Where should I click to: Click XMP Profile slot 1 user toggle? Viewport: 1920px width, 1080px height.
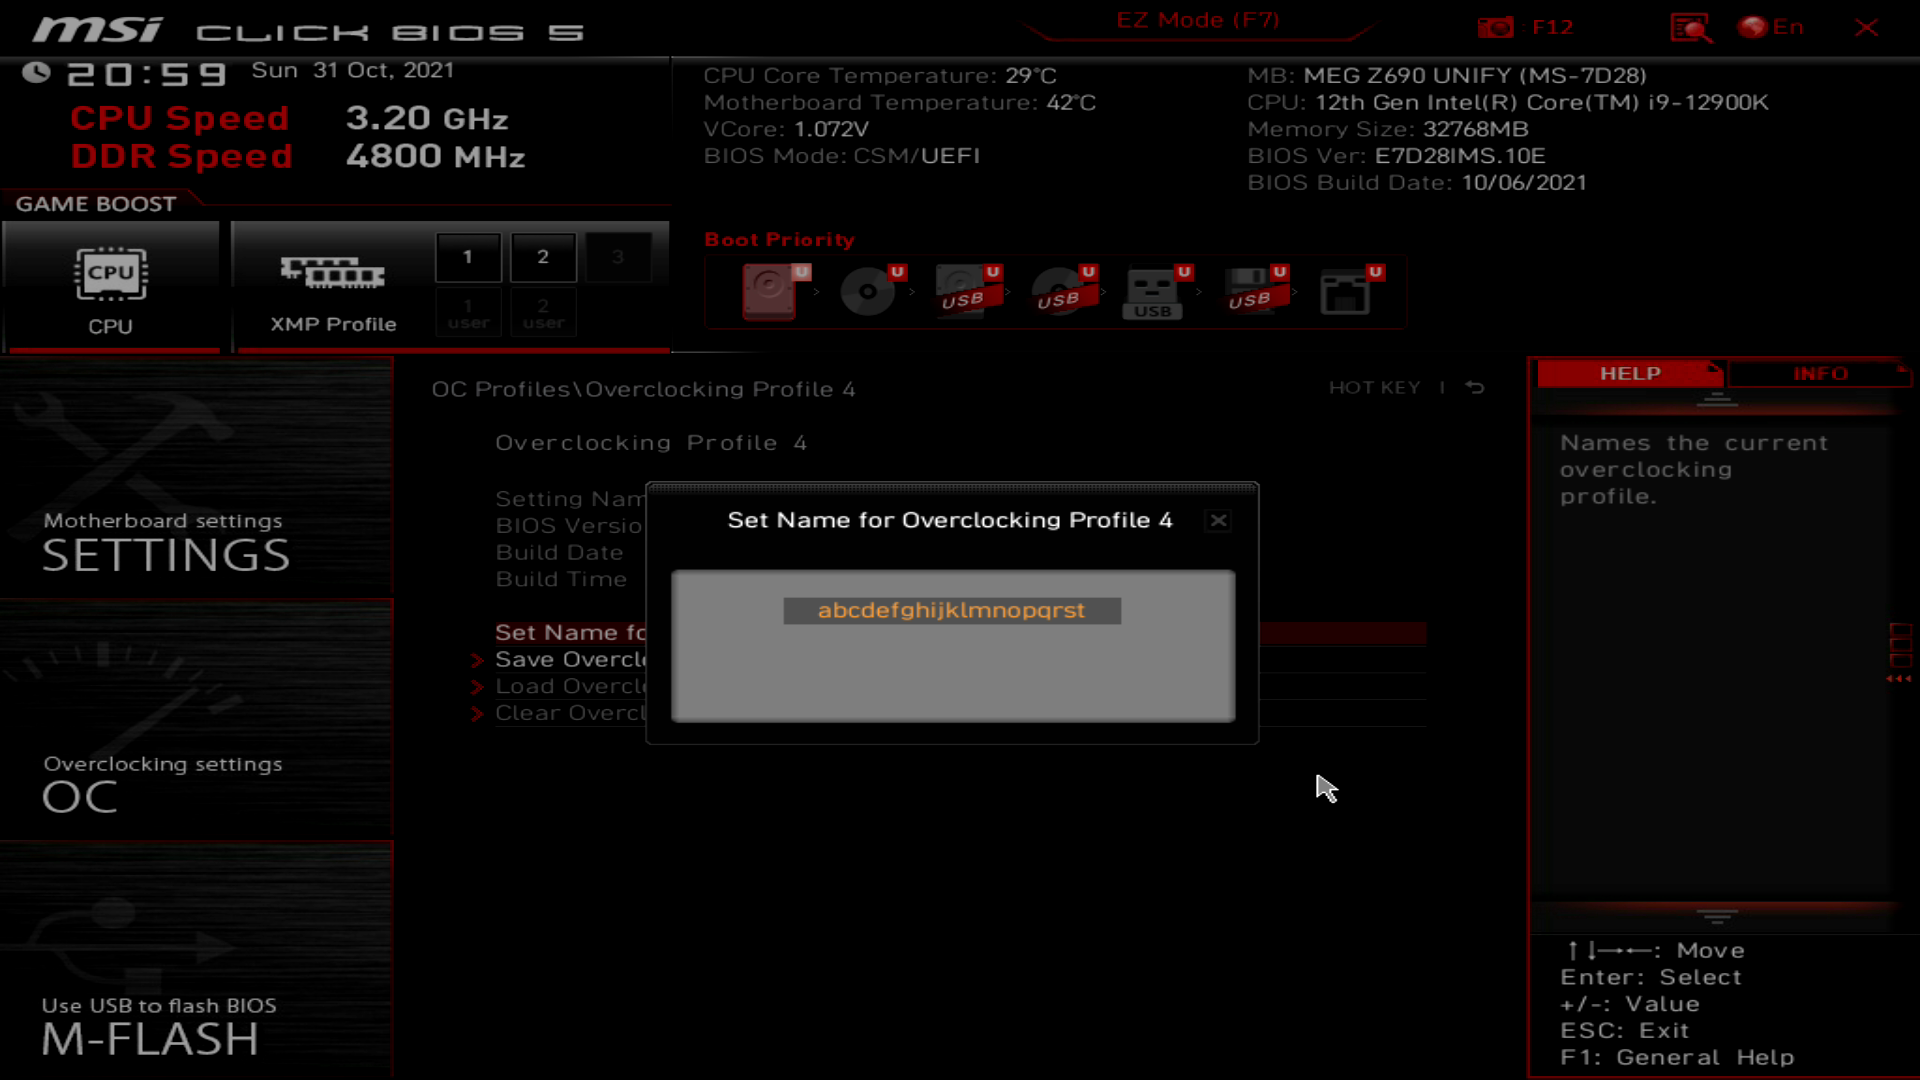[467, 315]
